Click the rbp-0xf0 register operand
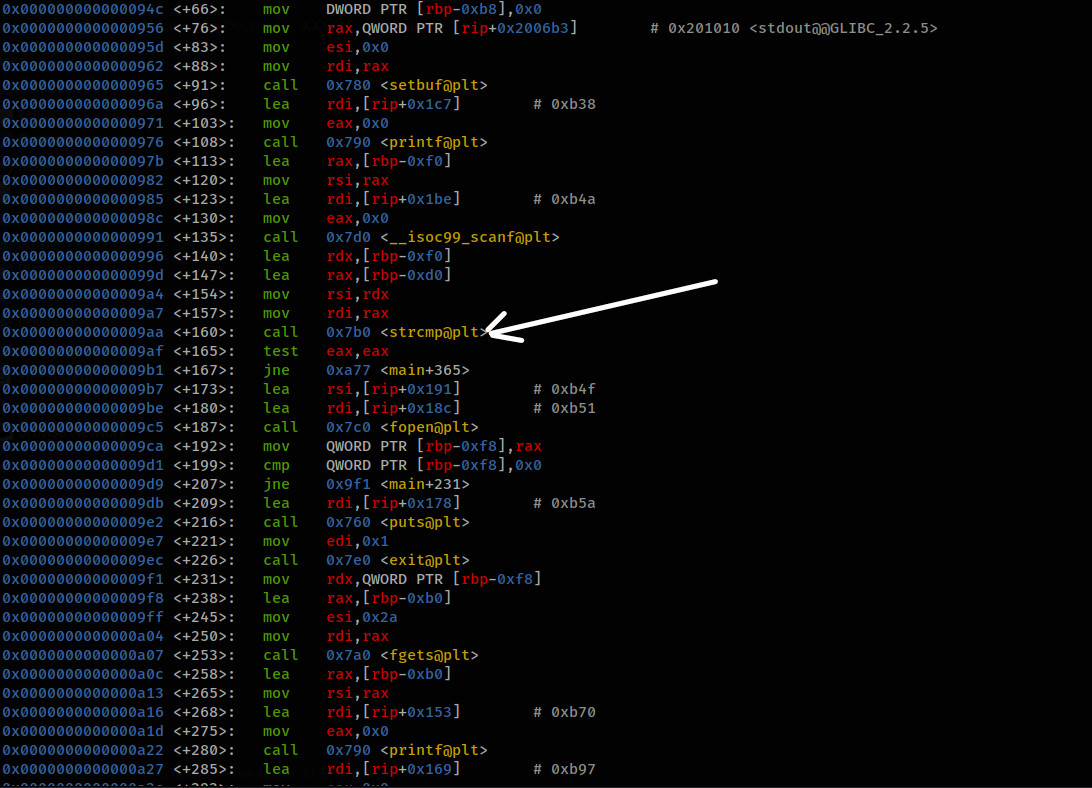 point(408,161)
